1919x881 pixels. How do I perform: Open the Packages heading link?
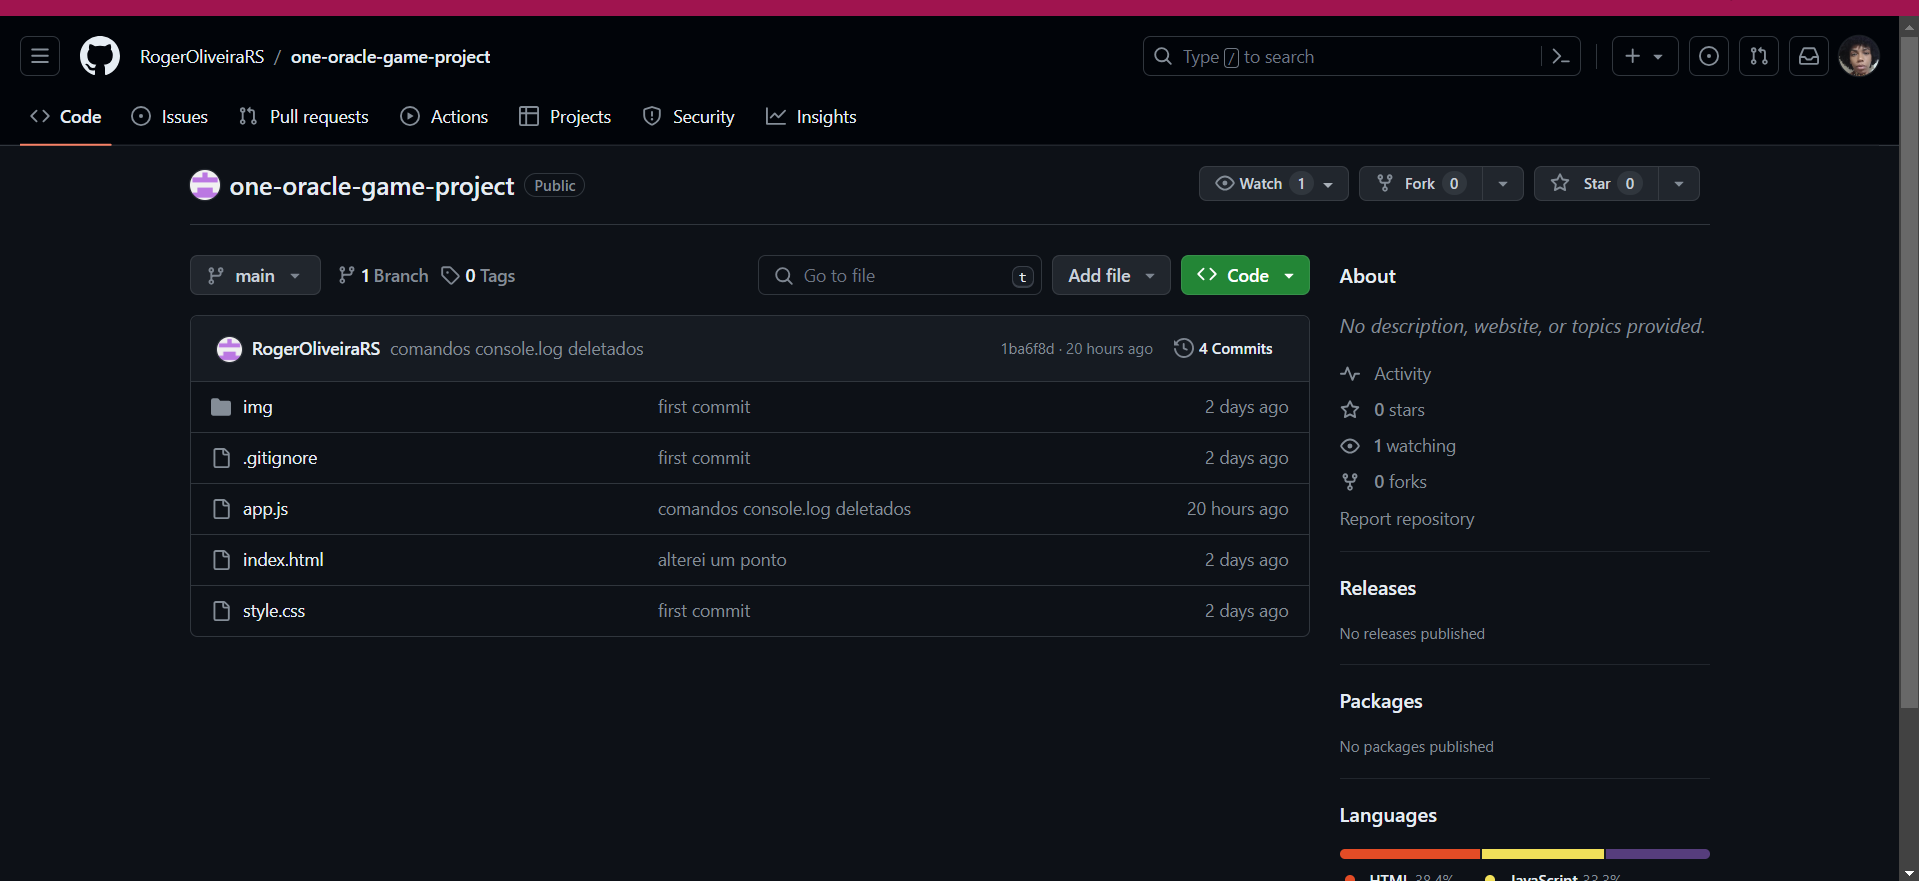(1381, 701)
